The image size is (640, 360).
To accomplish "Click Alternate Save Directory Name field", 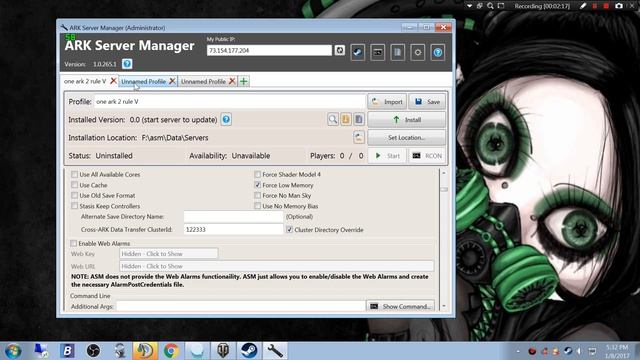I will coord(233,216).
